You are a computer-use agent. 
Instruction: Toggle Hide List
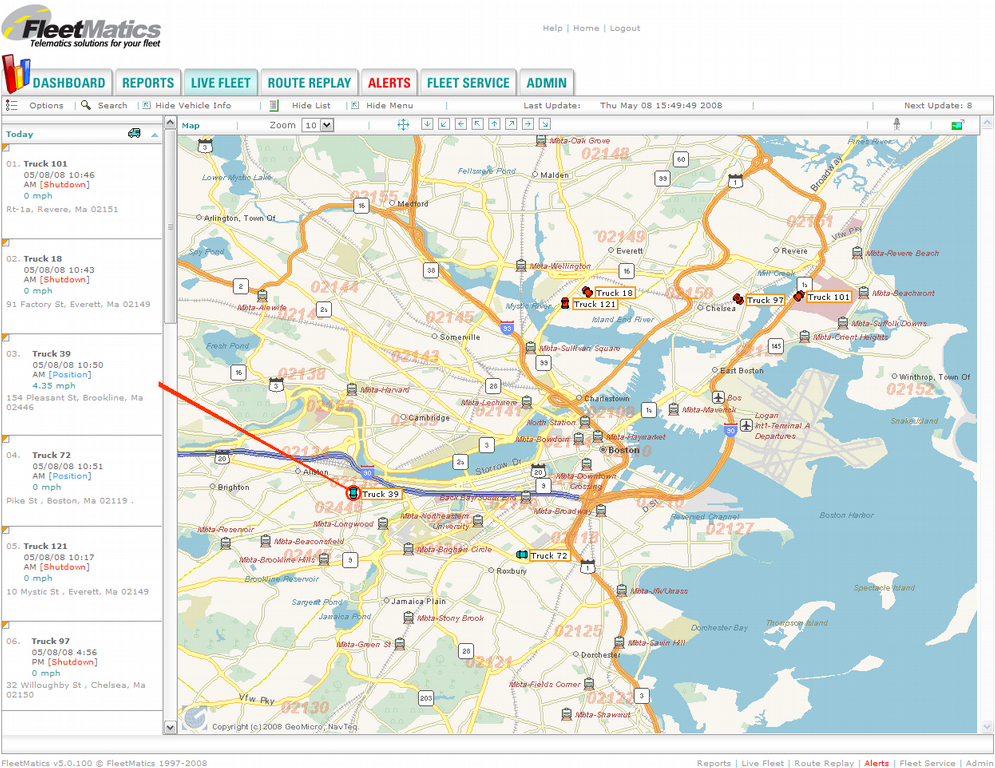tap(311, 105)
